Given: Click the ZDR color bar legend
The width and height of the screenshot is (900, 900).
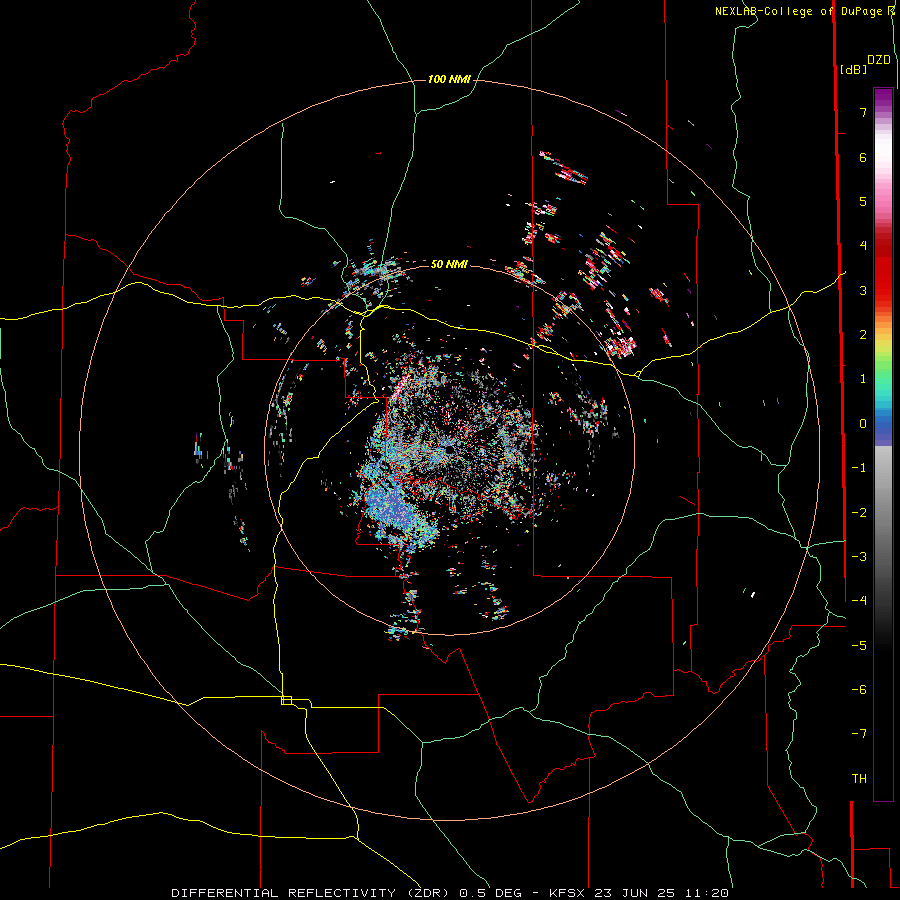Looking at the screenshot, I should click(x=883, y=444).
